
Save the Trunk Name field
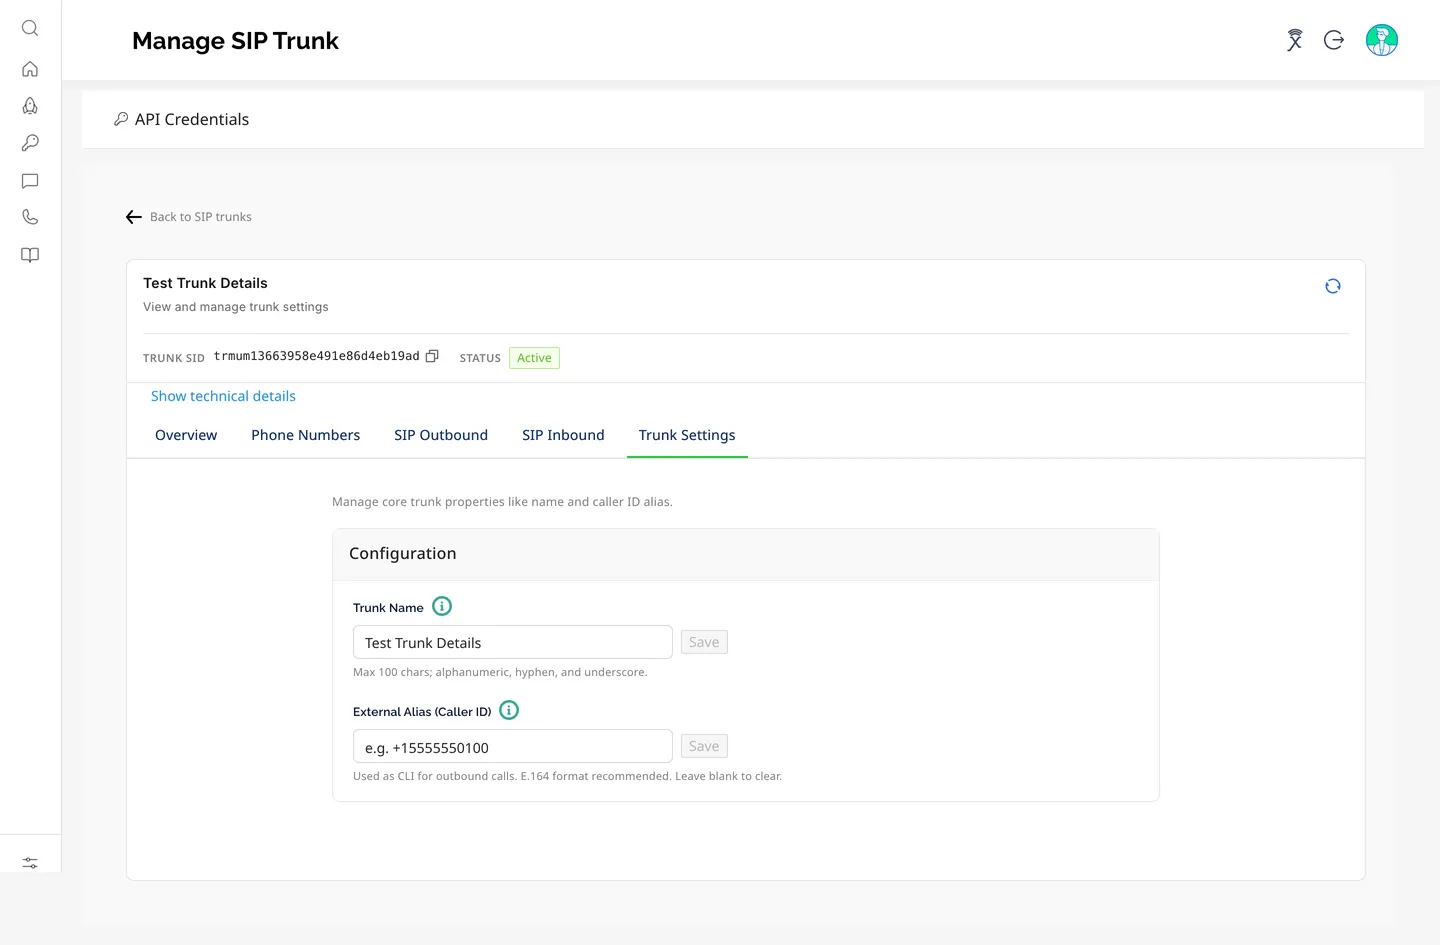(x=704, y=642)
